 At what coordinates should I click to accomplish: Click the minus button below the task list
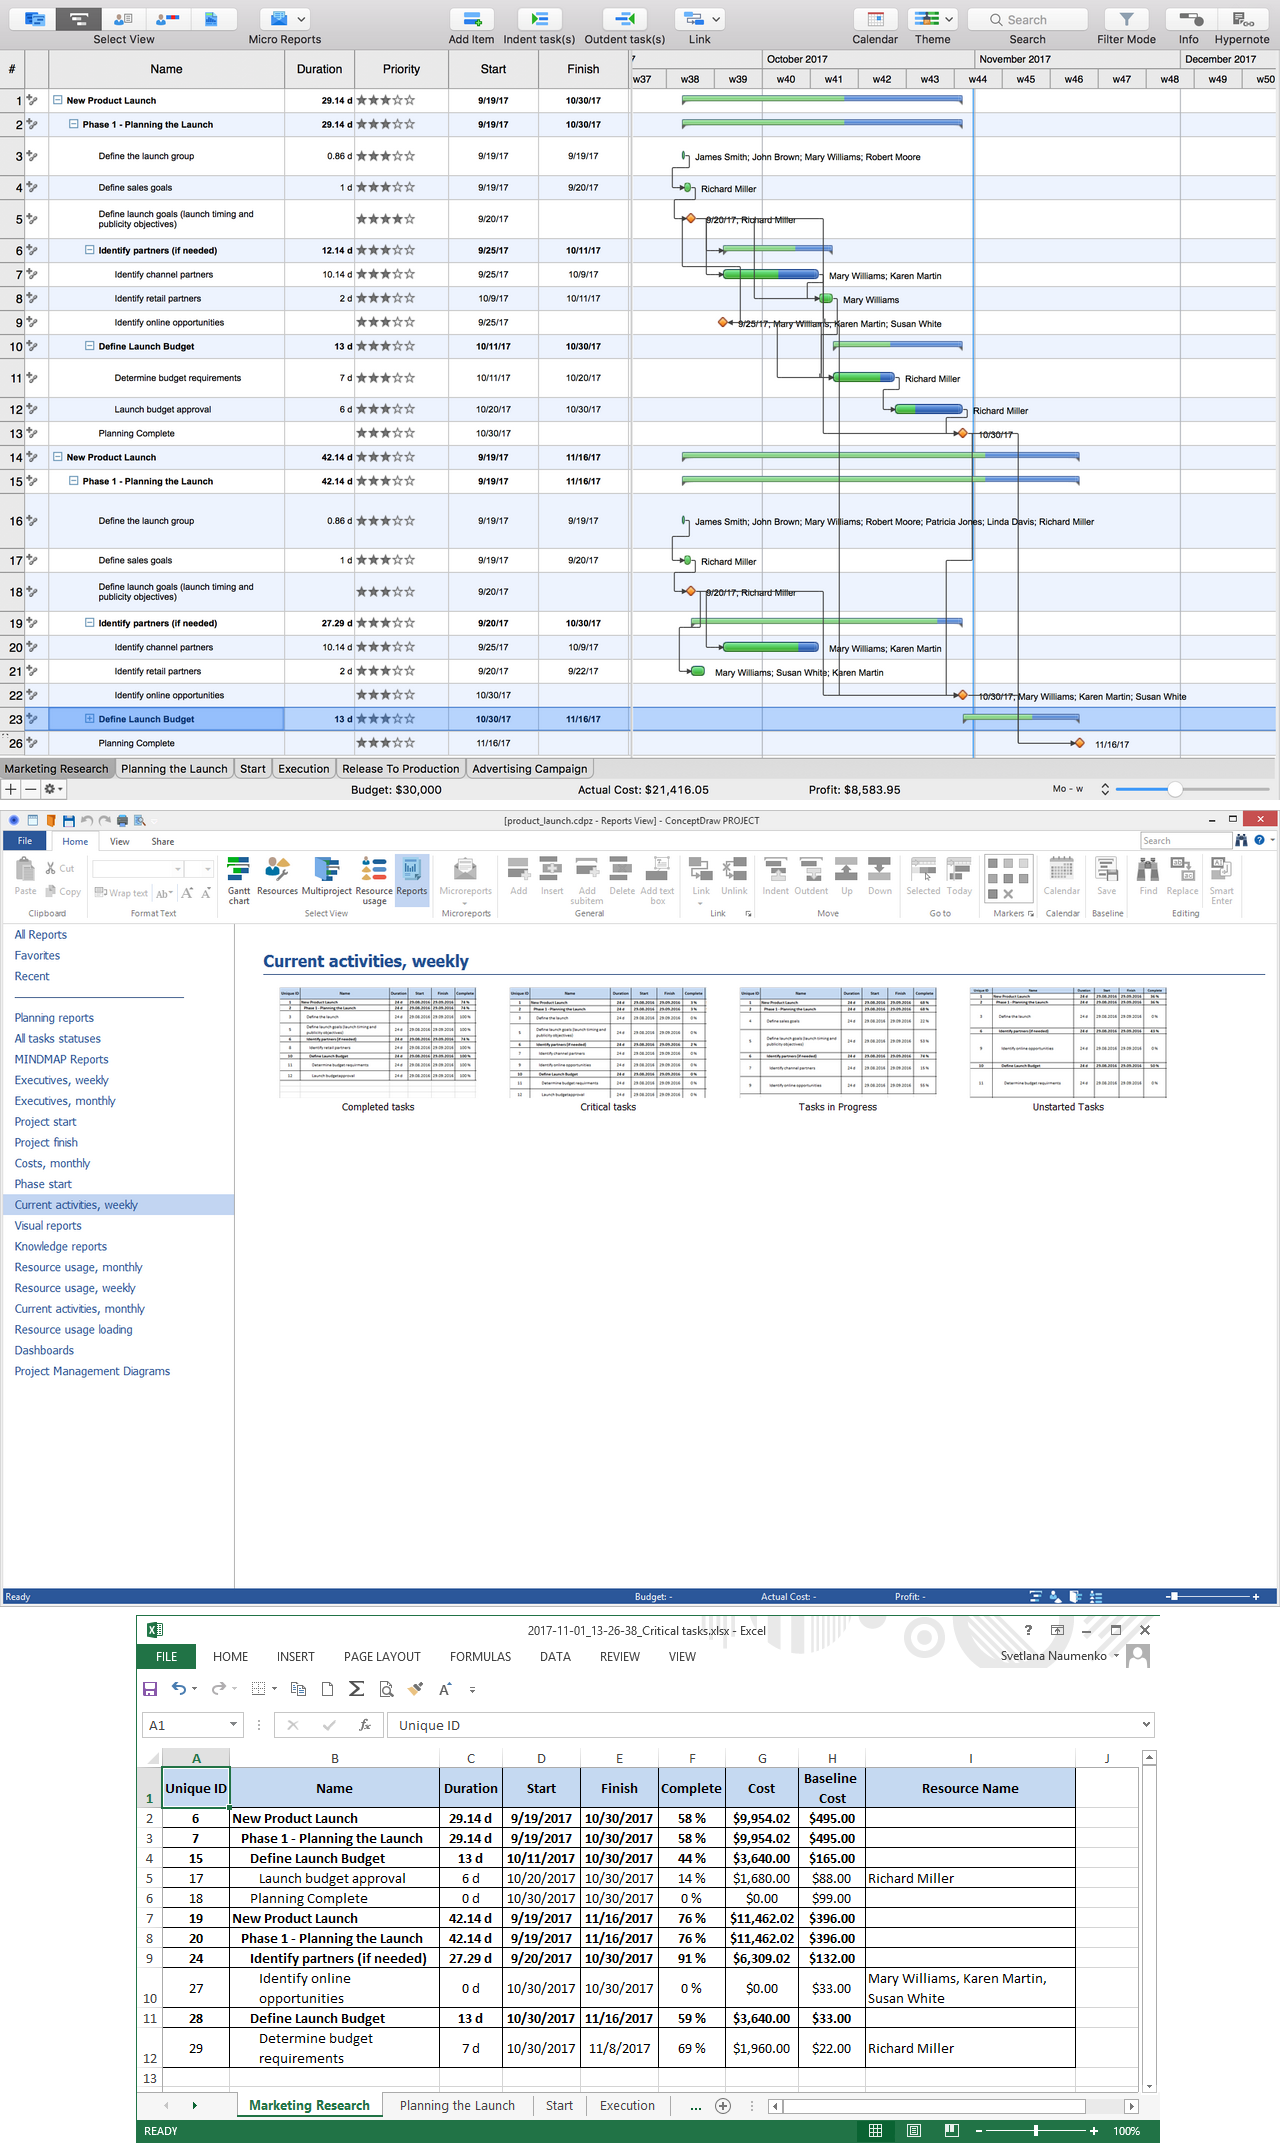pyautogui.click(x=31, y=789)
